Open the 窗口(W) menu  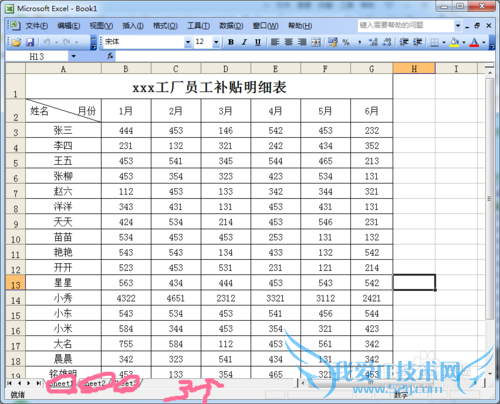265,26
